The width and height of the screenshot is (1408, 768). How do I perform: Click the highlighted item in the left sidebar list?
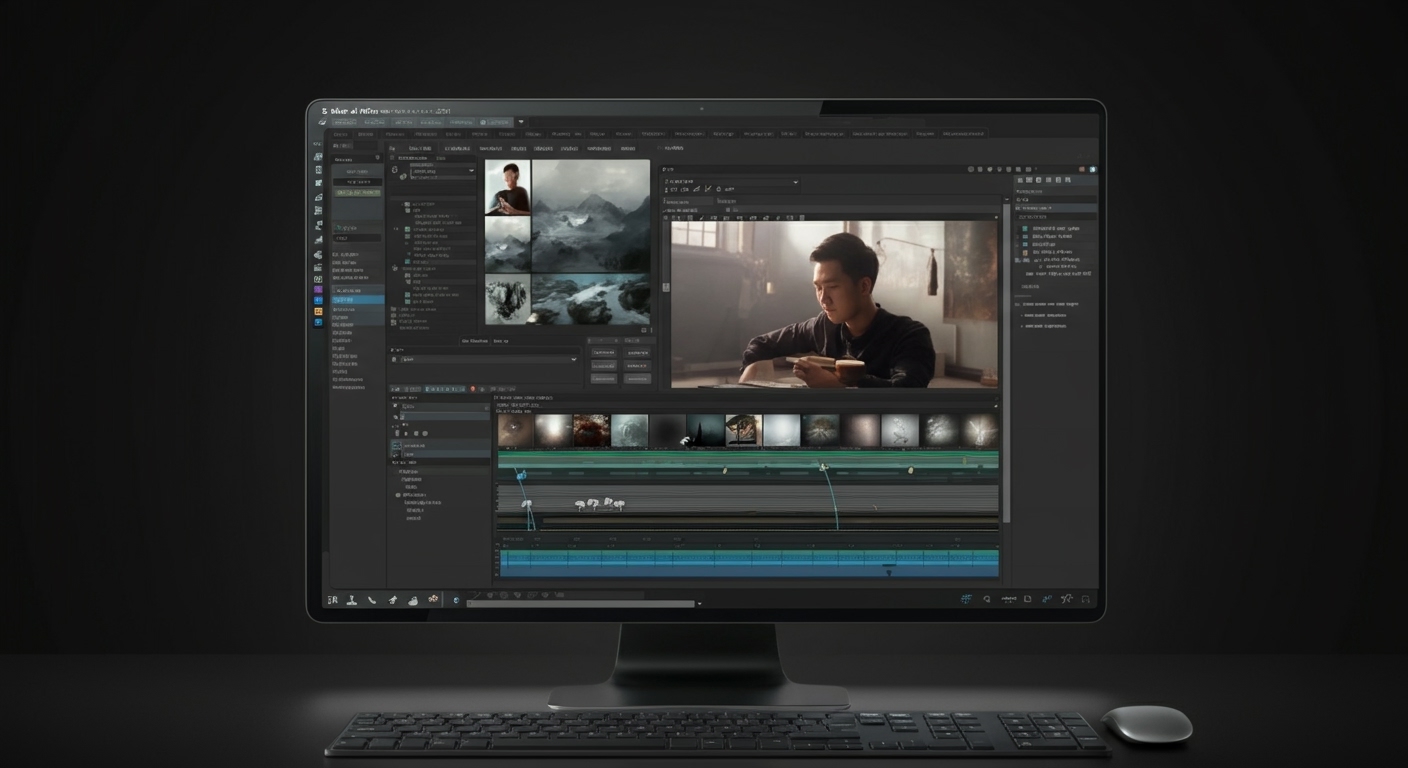click(x=355, y=300)
